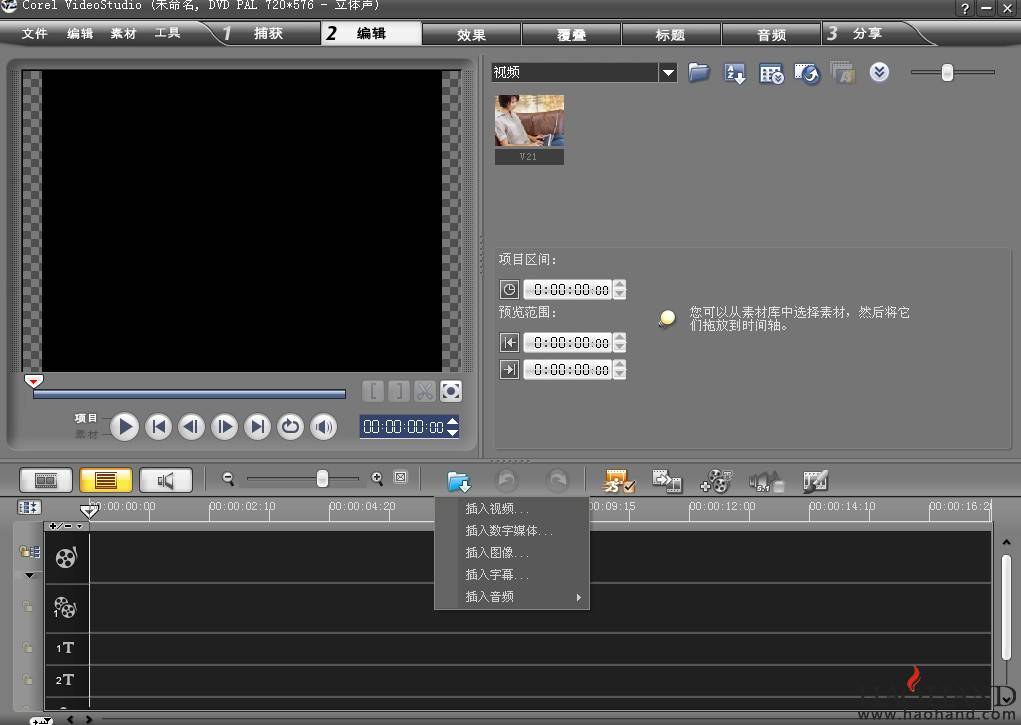Toggle ripple editing lock for video track
The image size is (1021, 725).
[x=29, y=552]
